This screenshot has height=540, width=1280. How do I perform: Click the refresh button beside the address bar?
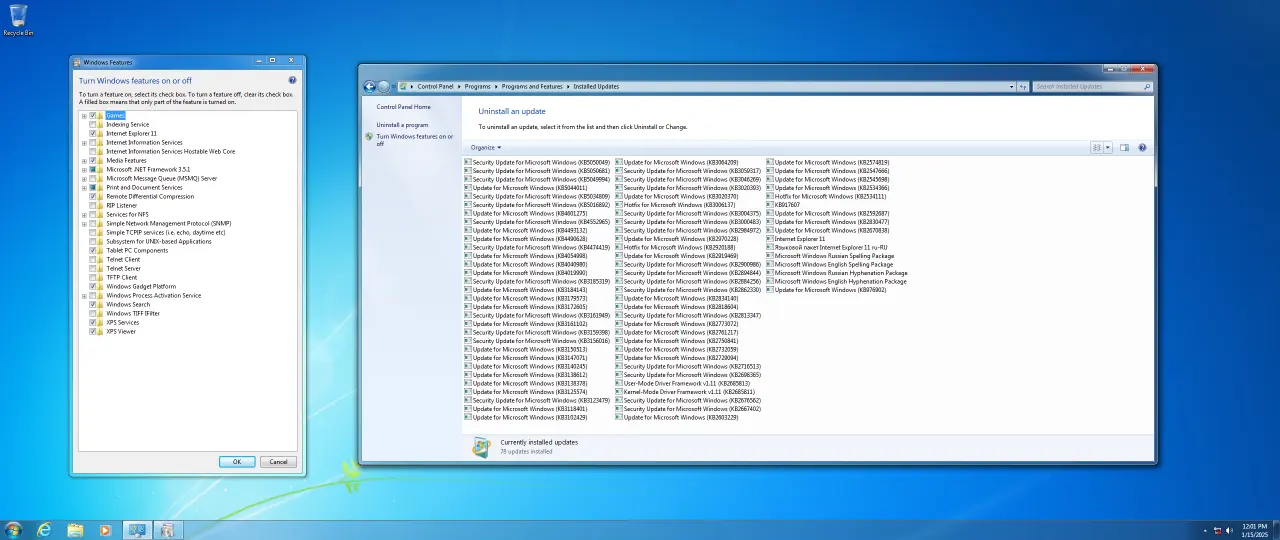click(x=1023, y=87)
